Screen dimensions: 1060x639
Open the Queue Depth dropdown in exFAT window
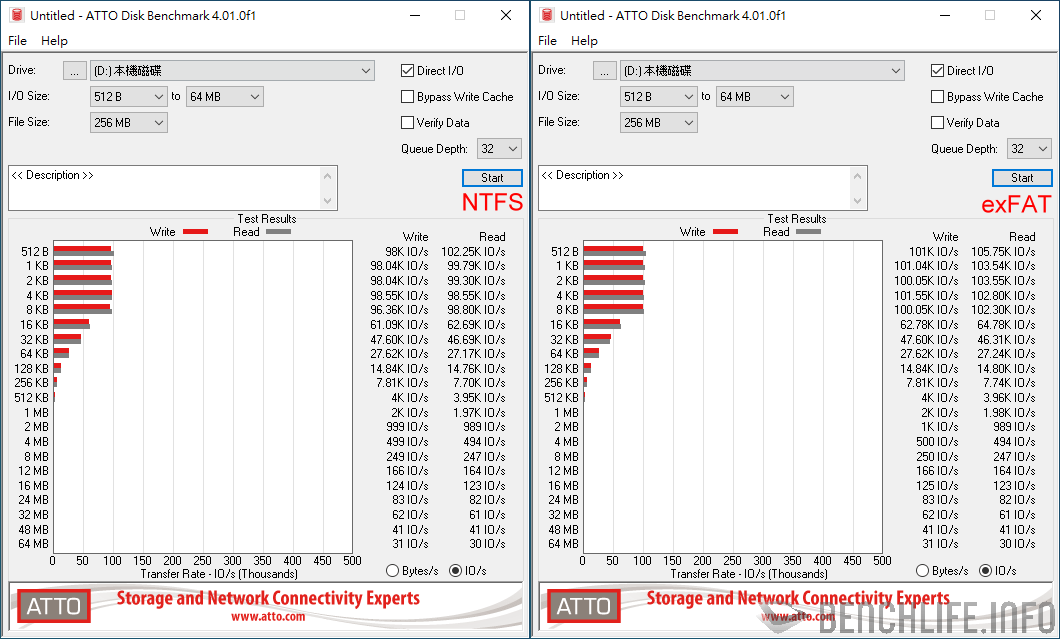pyautogui.click(x=1030, y=149)
